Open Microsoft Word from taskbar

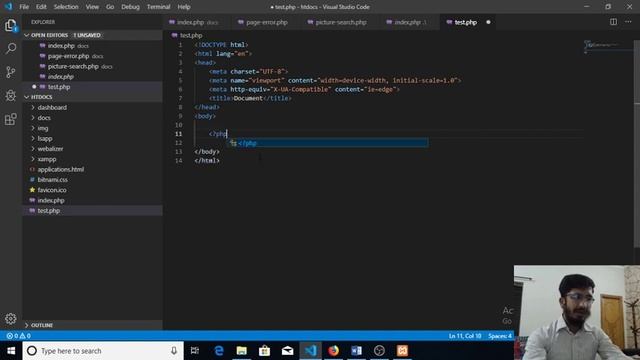coord(356,351)
